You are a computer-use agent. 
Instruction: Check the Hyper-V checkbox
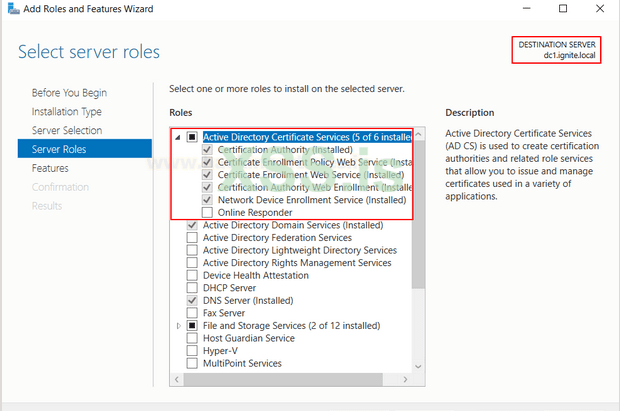coord(192,350)
